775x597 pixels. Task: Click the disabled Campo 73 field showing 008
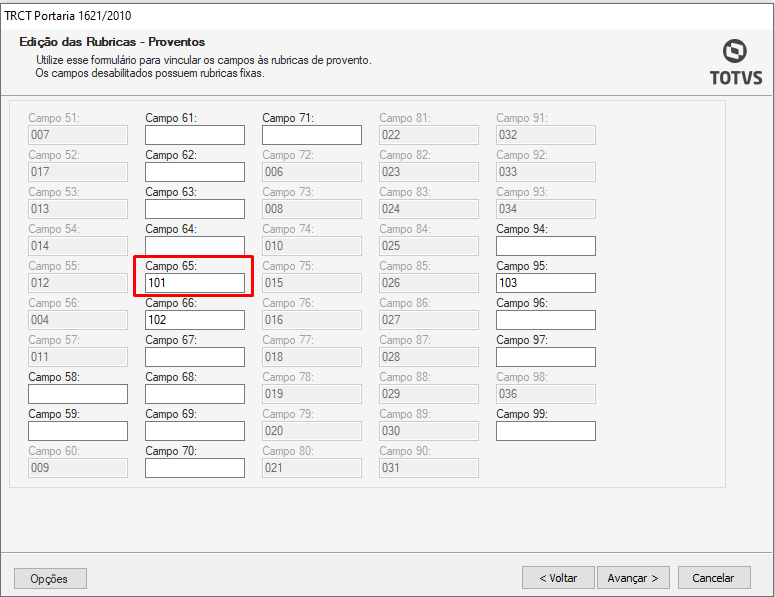(x=312, y=209)
